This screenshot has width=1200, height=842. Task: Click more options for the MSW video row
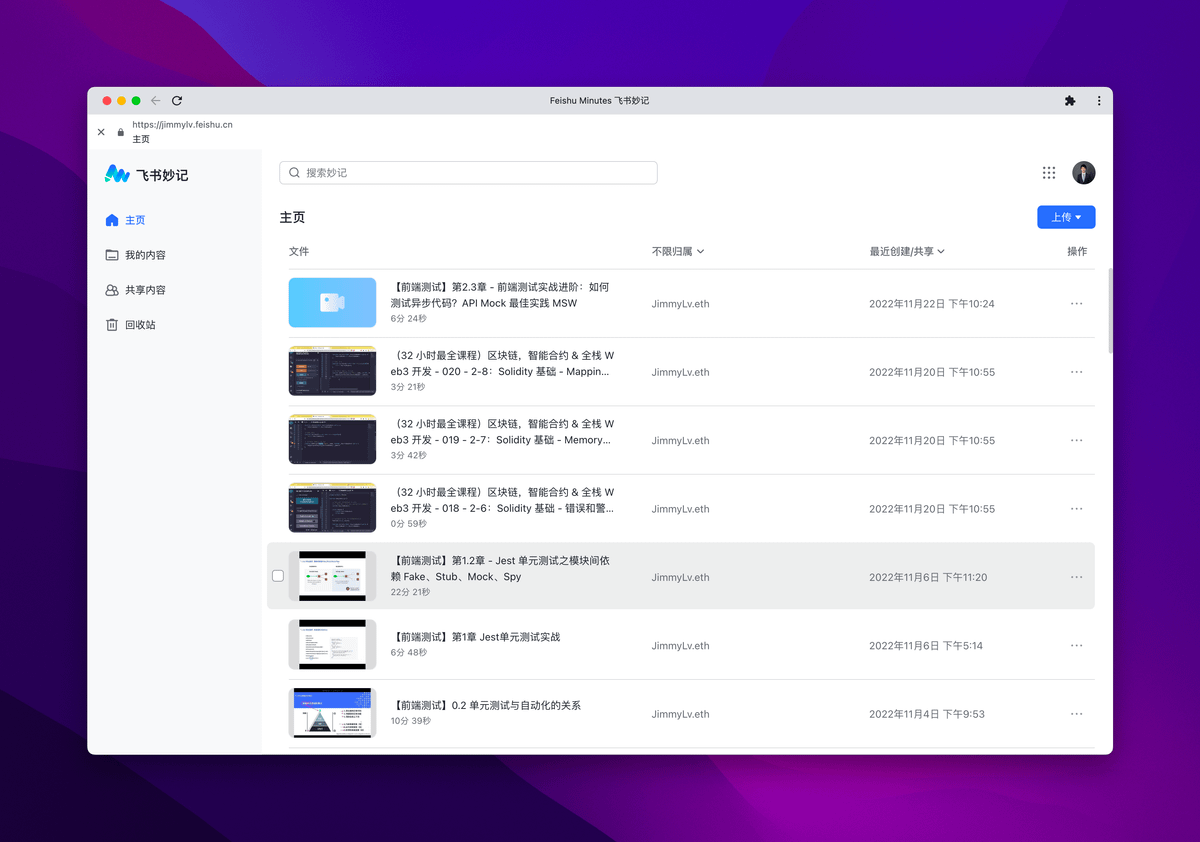(1076, 304)
